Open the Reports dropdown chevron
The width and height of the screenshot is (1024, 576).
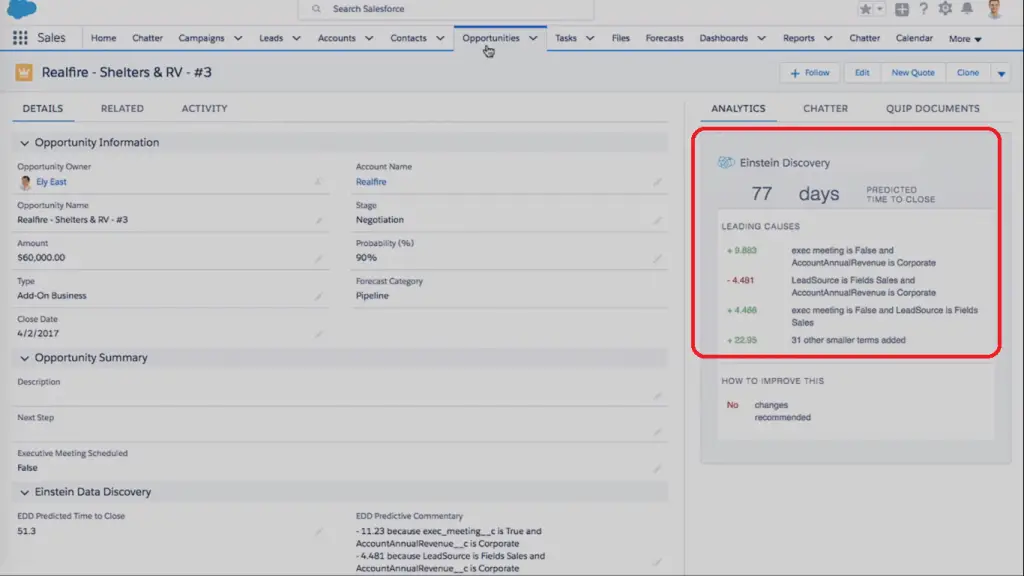[828, 39]
